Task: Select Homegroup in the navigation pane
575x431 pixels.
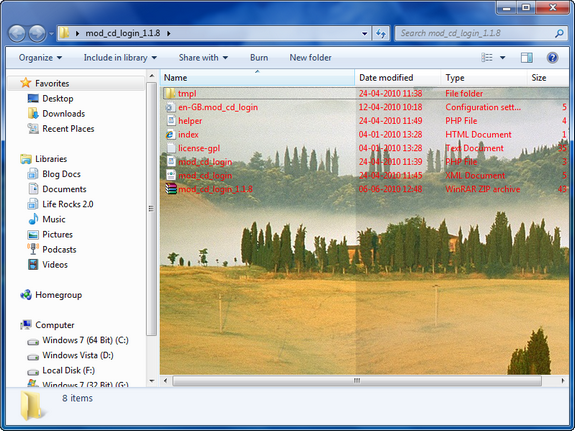Action: pos(58,295)
